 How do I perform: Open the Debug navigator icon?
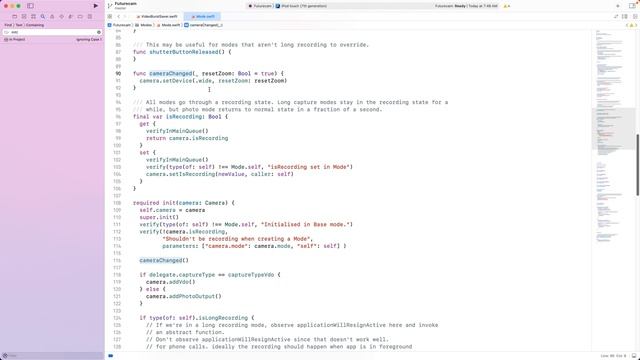(71, 17)
